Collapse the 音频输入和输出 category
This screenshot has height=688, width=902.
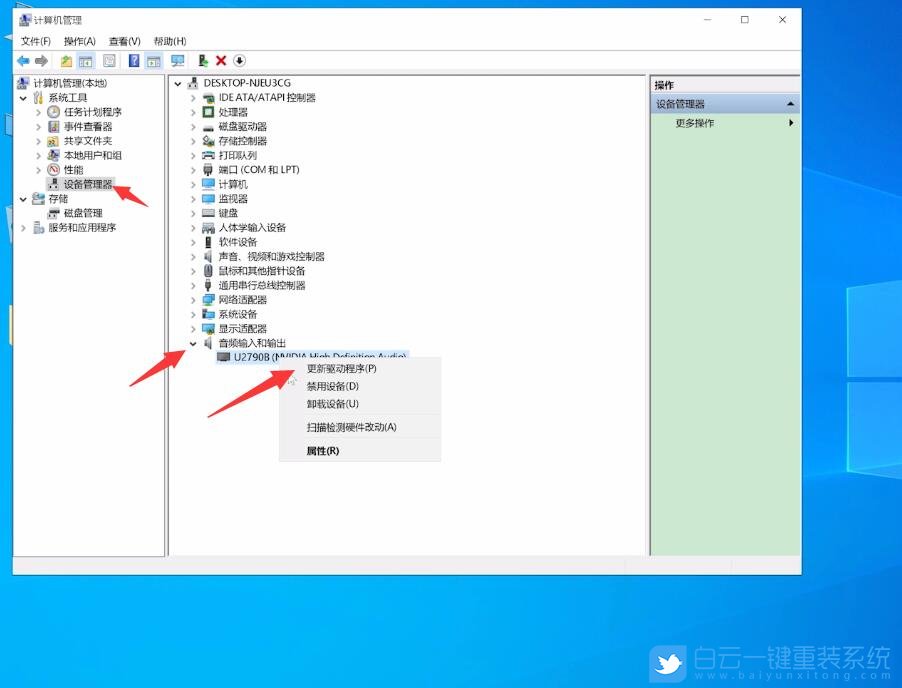(x=193, y=343)
